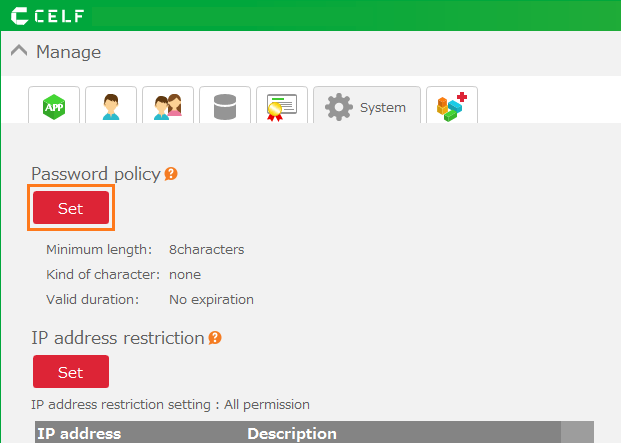
Task: Show help for Password policy
Action: click(x=171, y=174)
